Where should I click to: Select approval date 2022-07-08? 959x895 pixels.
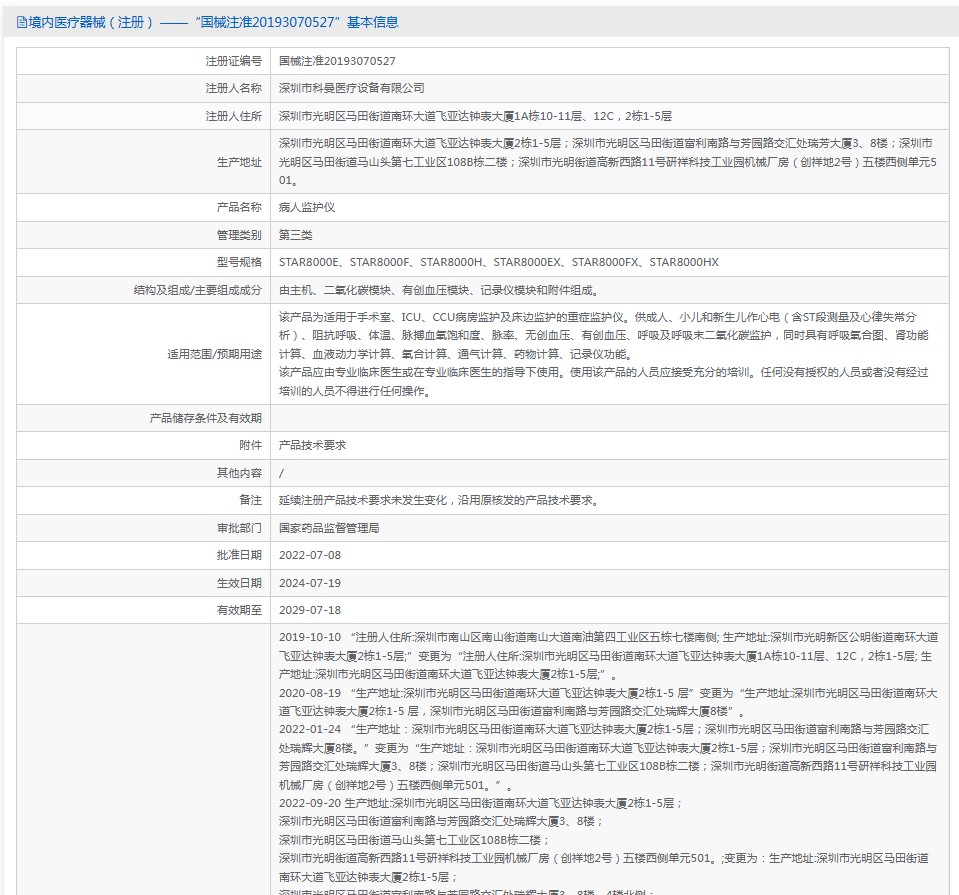tap(309, 555)
